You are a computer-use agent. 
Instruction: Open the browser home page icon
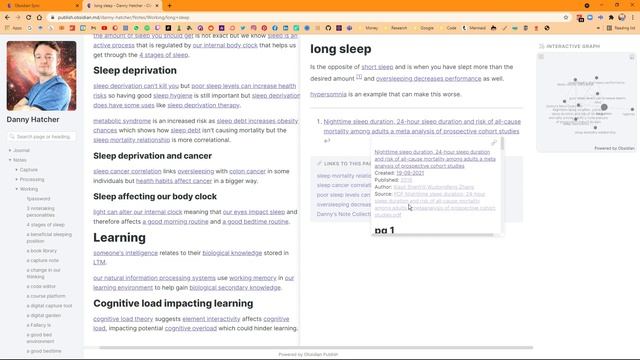point(39,18)
